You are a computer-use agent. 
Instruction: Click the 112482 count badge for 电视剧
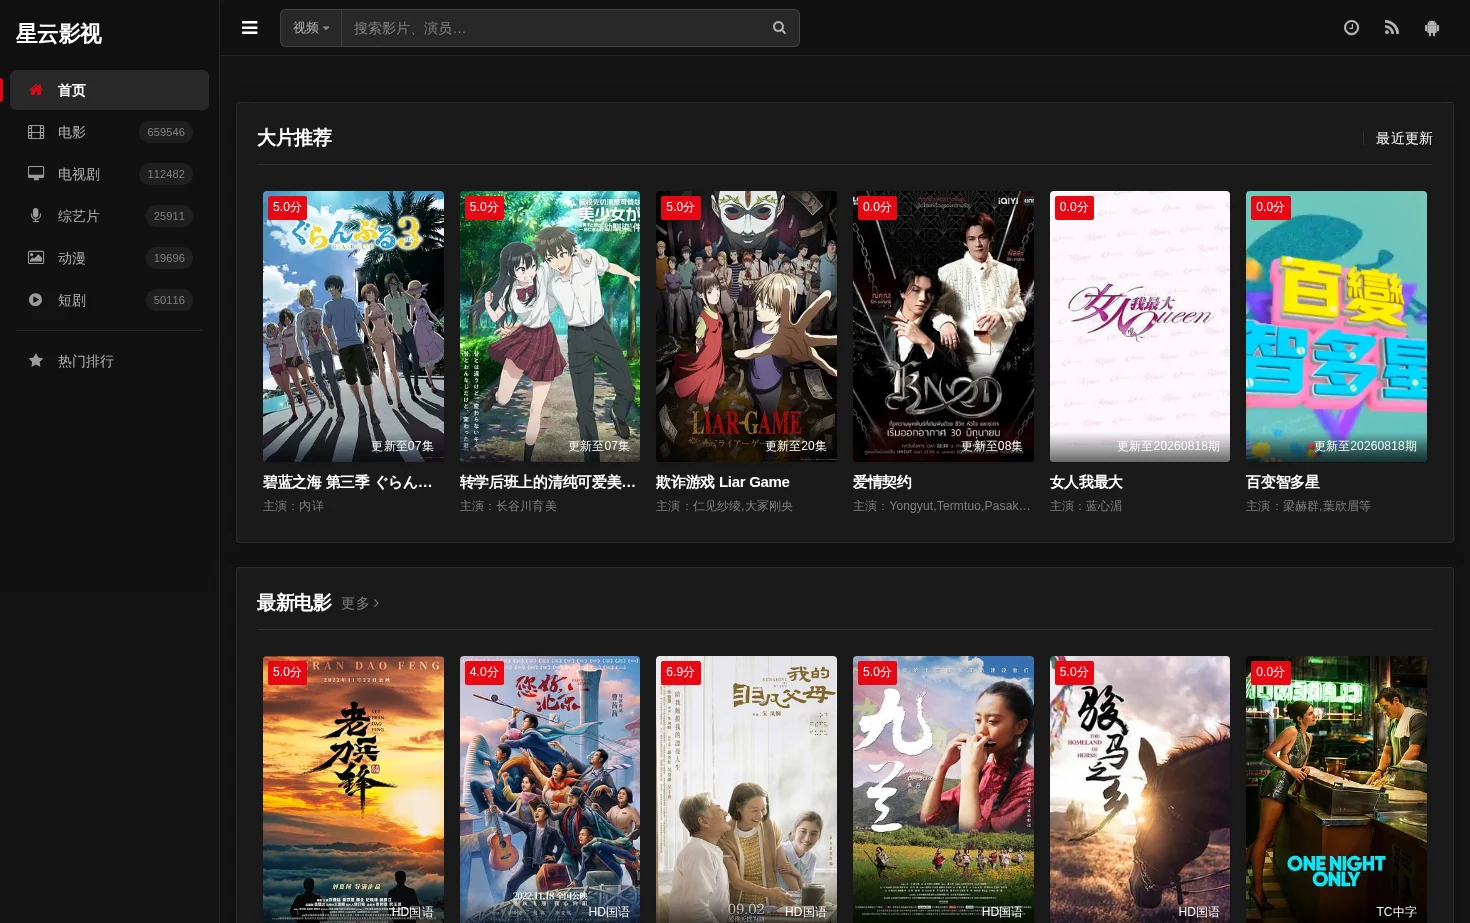[x=166, y=174]
